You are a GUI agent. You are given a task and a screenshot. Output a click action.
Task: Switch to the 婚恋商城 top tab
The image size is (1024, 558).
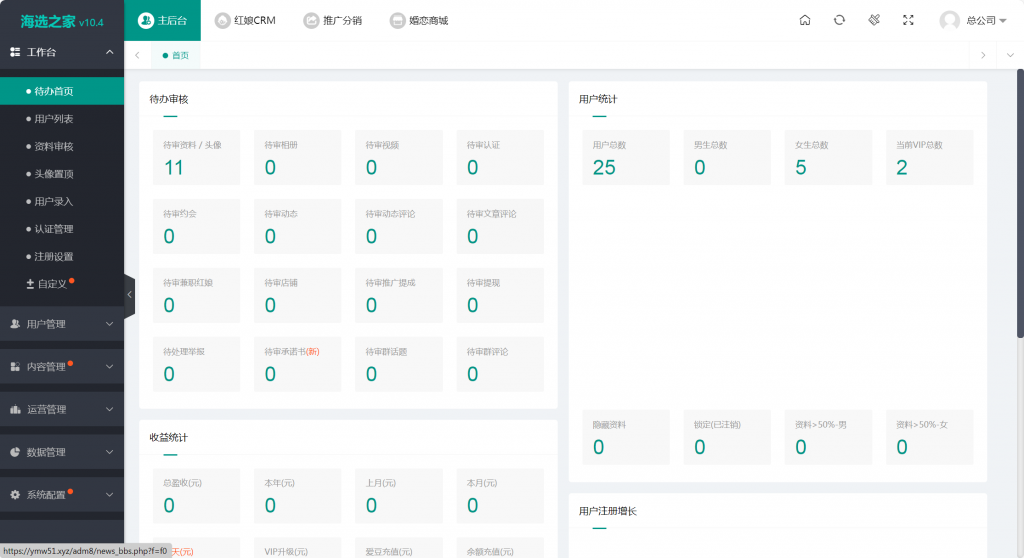pyautogui.click(x=419, y=20)
